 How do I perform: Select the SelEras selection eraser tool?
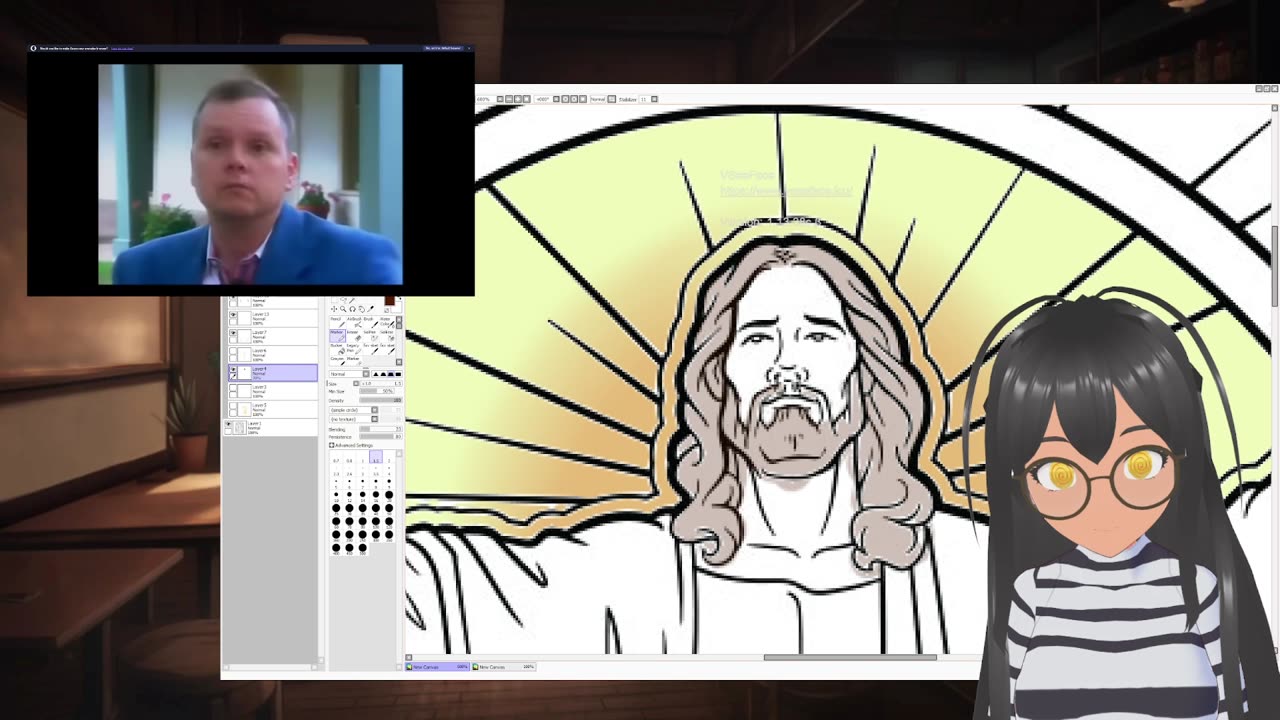[387, 336]
